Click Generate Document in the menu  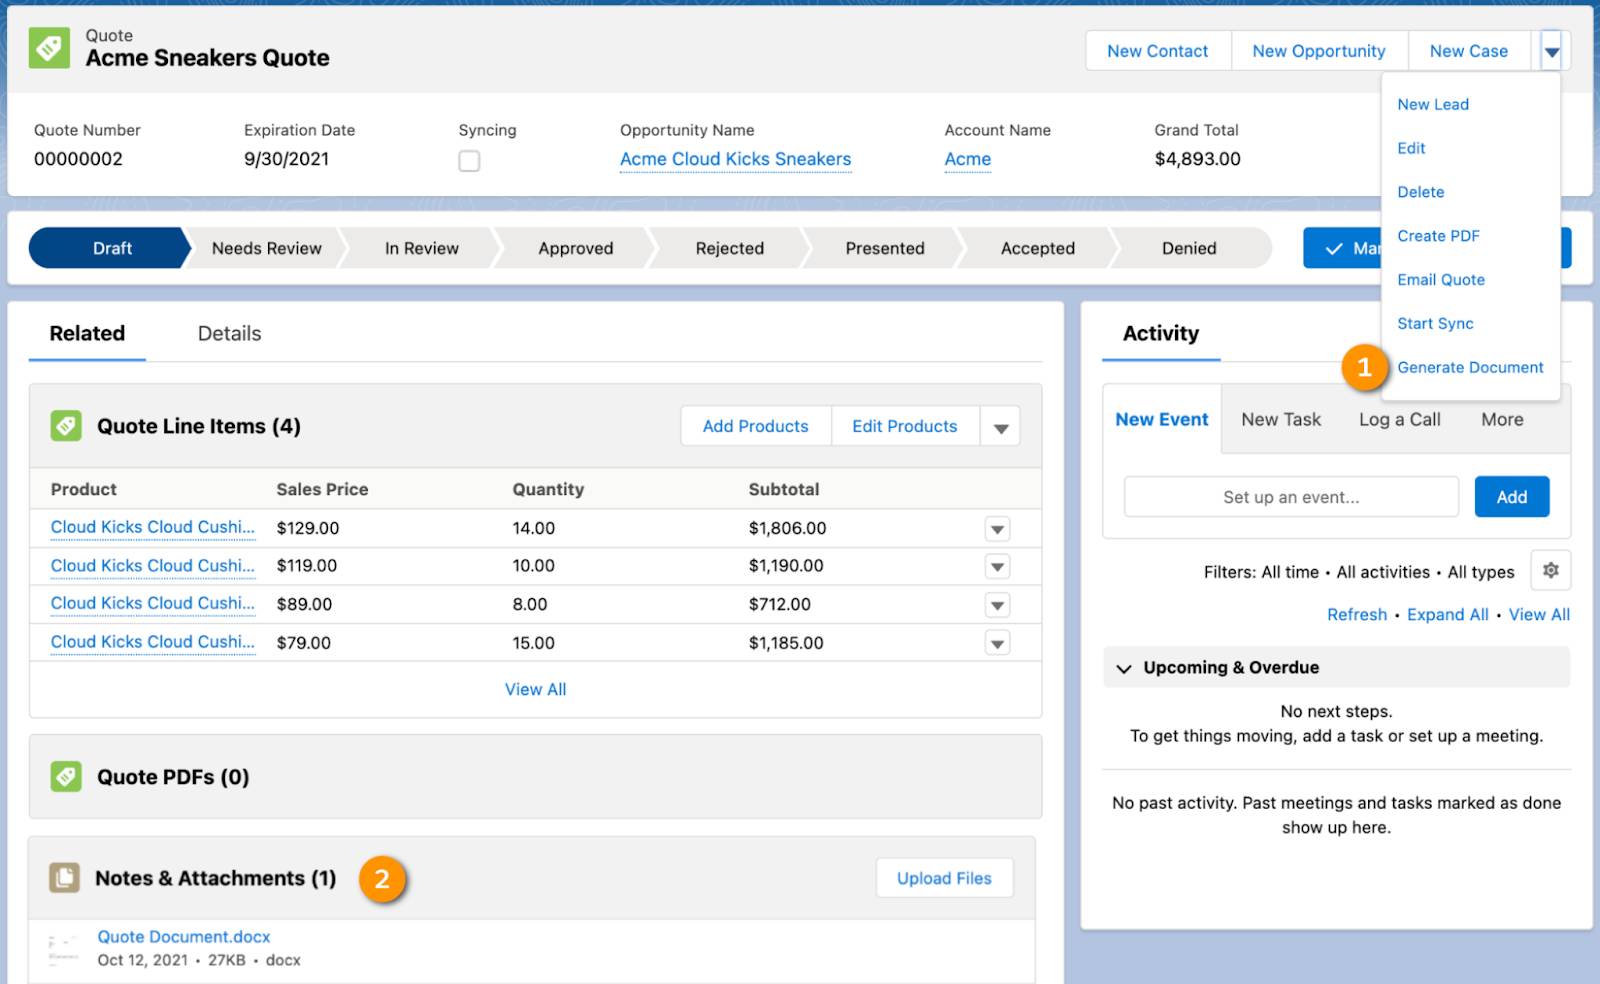[1470, 368]
